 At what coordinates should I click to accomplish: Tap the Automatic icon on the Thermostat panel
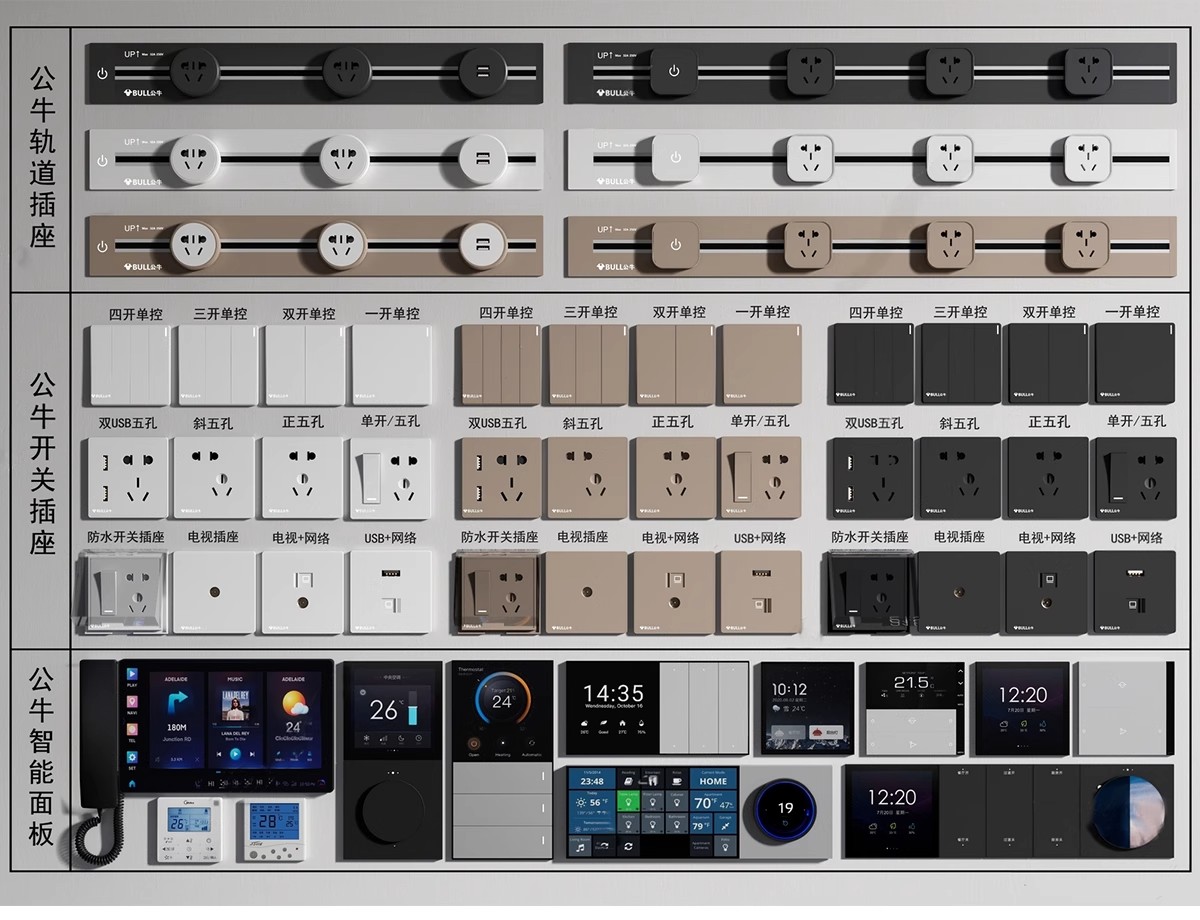[x=531, y=744]
